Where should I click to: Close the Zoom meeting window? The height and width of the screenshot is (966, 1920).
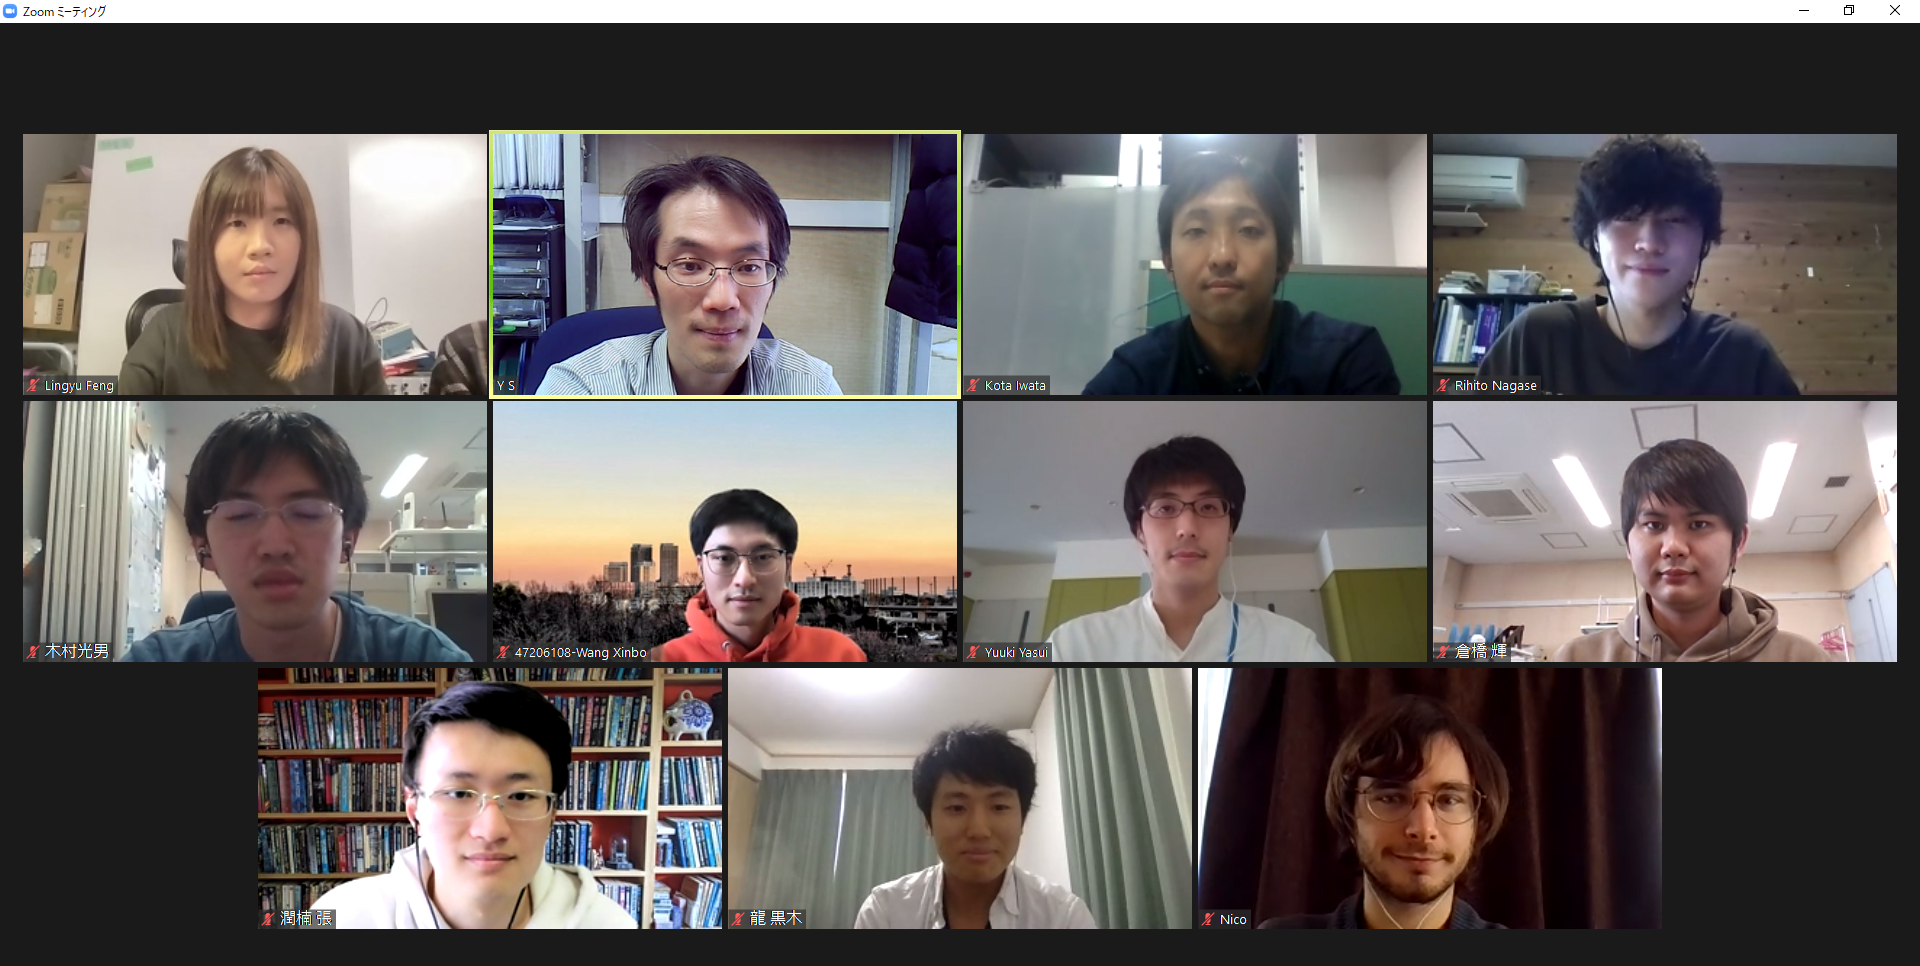coord(1895,11)
